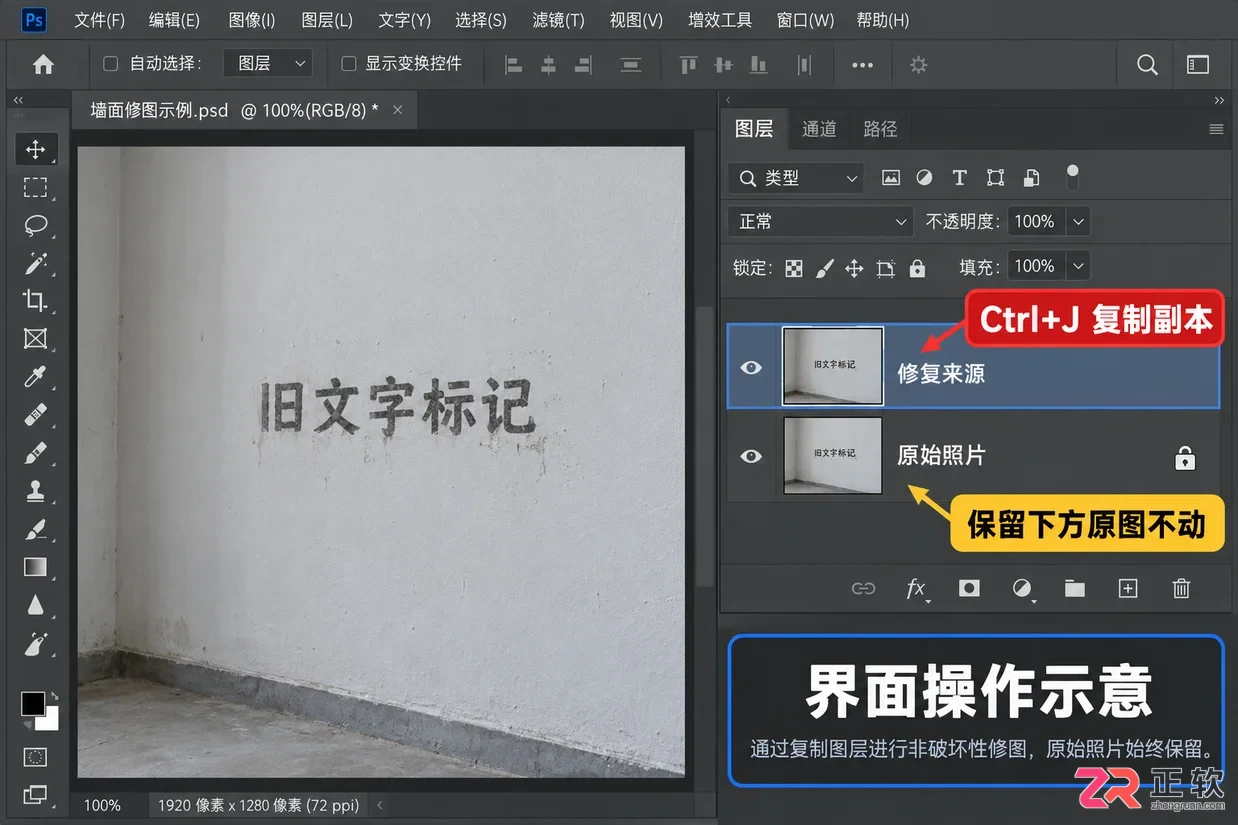This screenshot has width=1238, height=825.
Task: Open the 正常 blend mode dropdown
Action: pyautogui.click(x=821, y=222)
